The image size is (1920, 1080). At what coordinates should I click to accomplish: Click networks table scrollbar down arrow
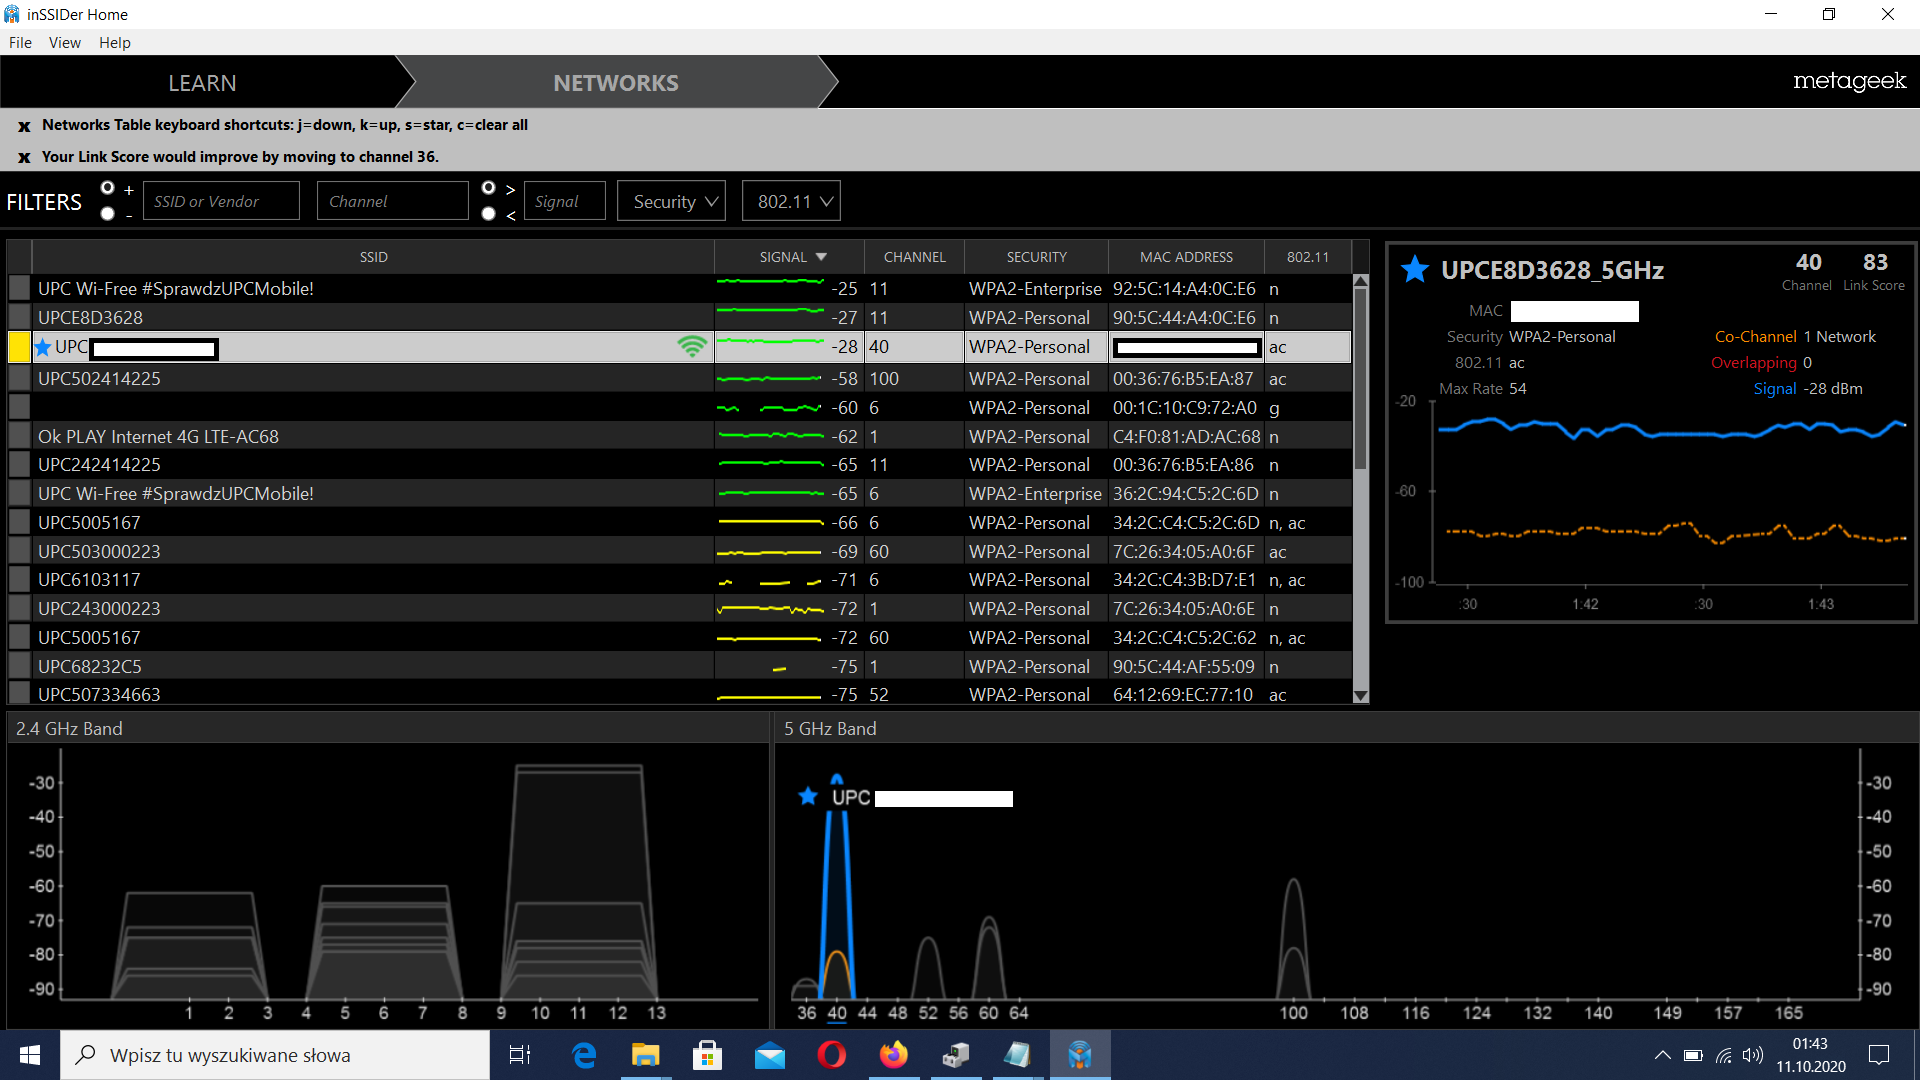1361,696
